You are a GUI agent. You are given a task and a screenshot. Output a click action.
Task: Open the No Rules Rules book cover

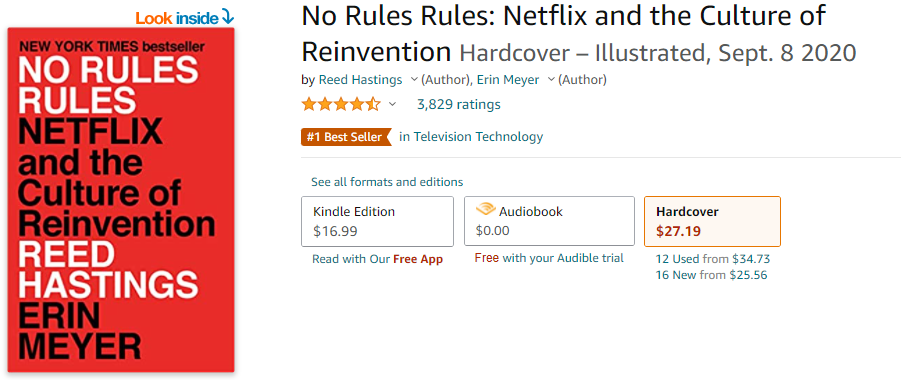click(121, 200)
